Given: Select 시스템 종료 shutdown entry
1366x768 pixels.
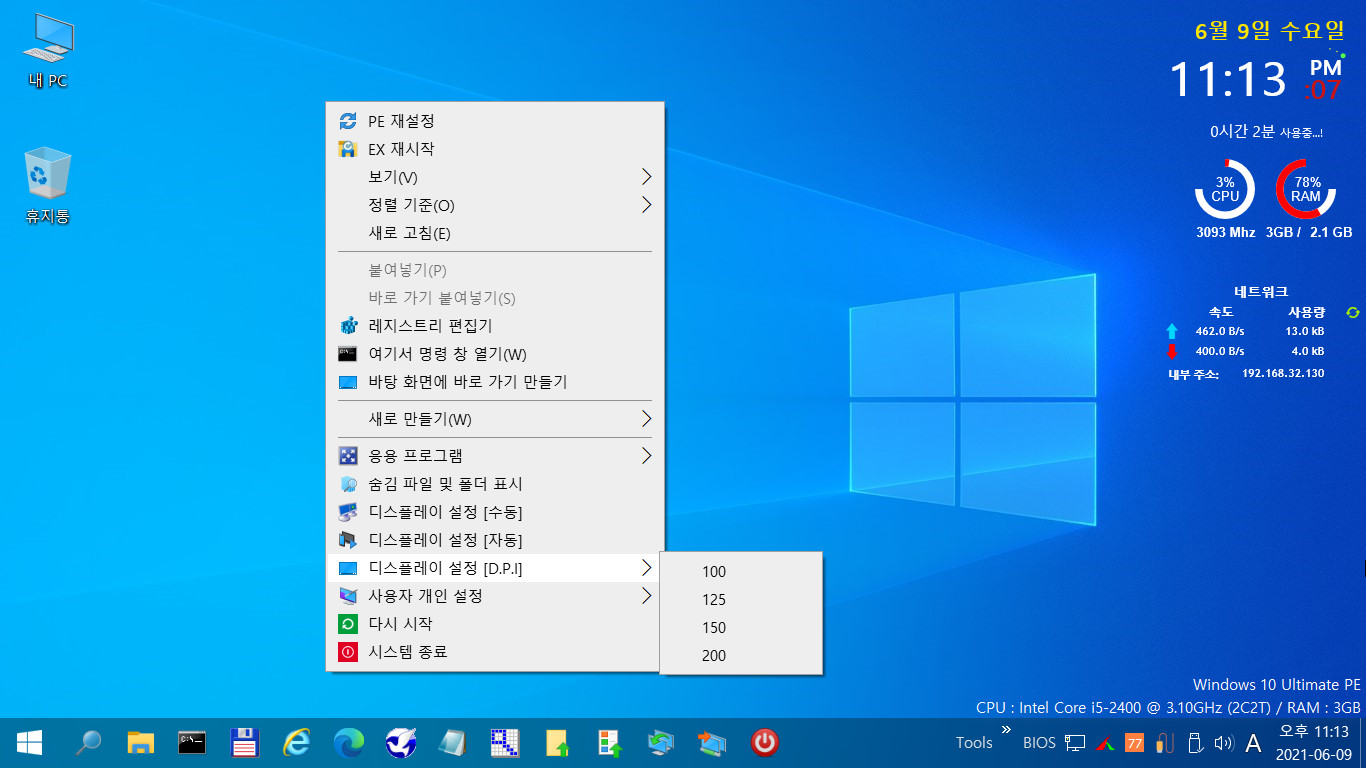Looking at the screenshot, I should (x=495, y=652).
